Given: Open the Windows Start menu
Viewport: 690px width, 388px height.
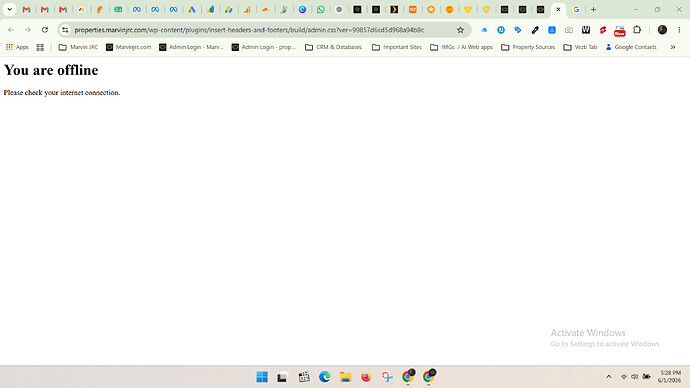Looking at the screenshot, I should [262, 377].
